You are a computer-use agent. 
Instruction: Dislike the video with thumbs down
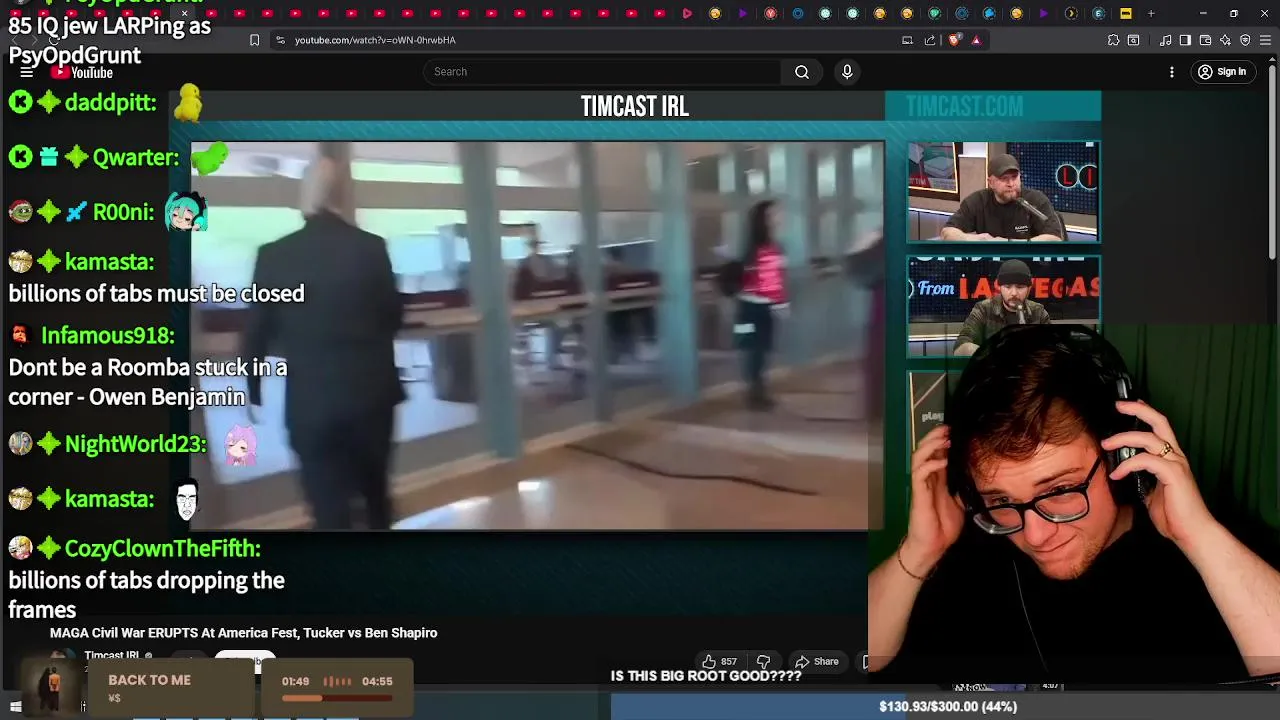(x=763, y=661)
